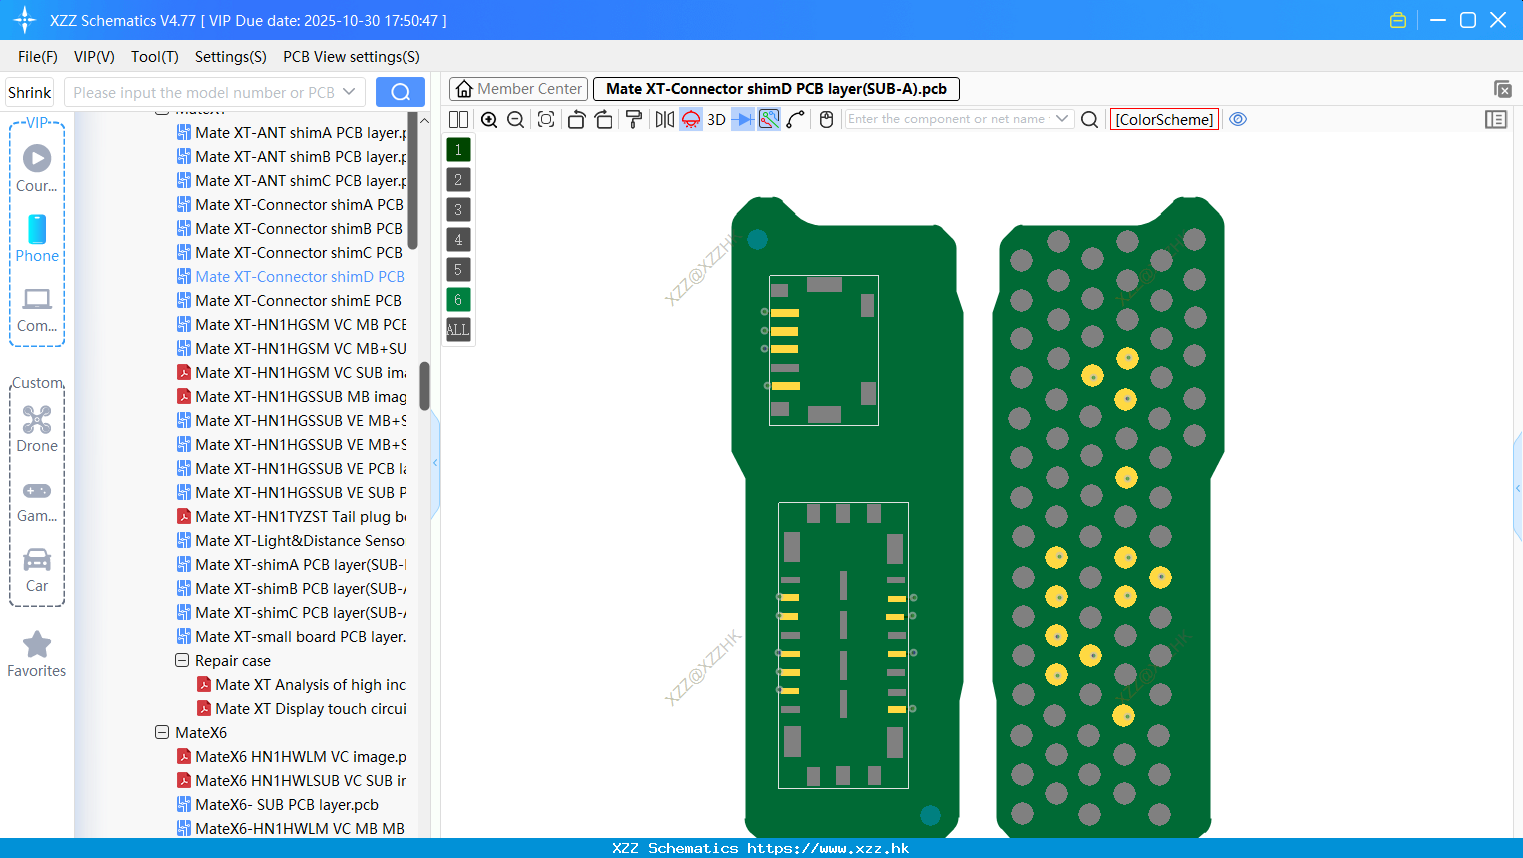This screenshot has height=858, width=1523.
Task: Open Courses sidebar category
Action: [37, 168]
